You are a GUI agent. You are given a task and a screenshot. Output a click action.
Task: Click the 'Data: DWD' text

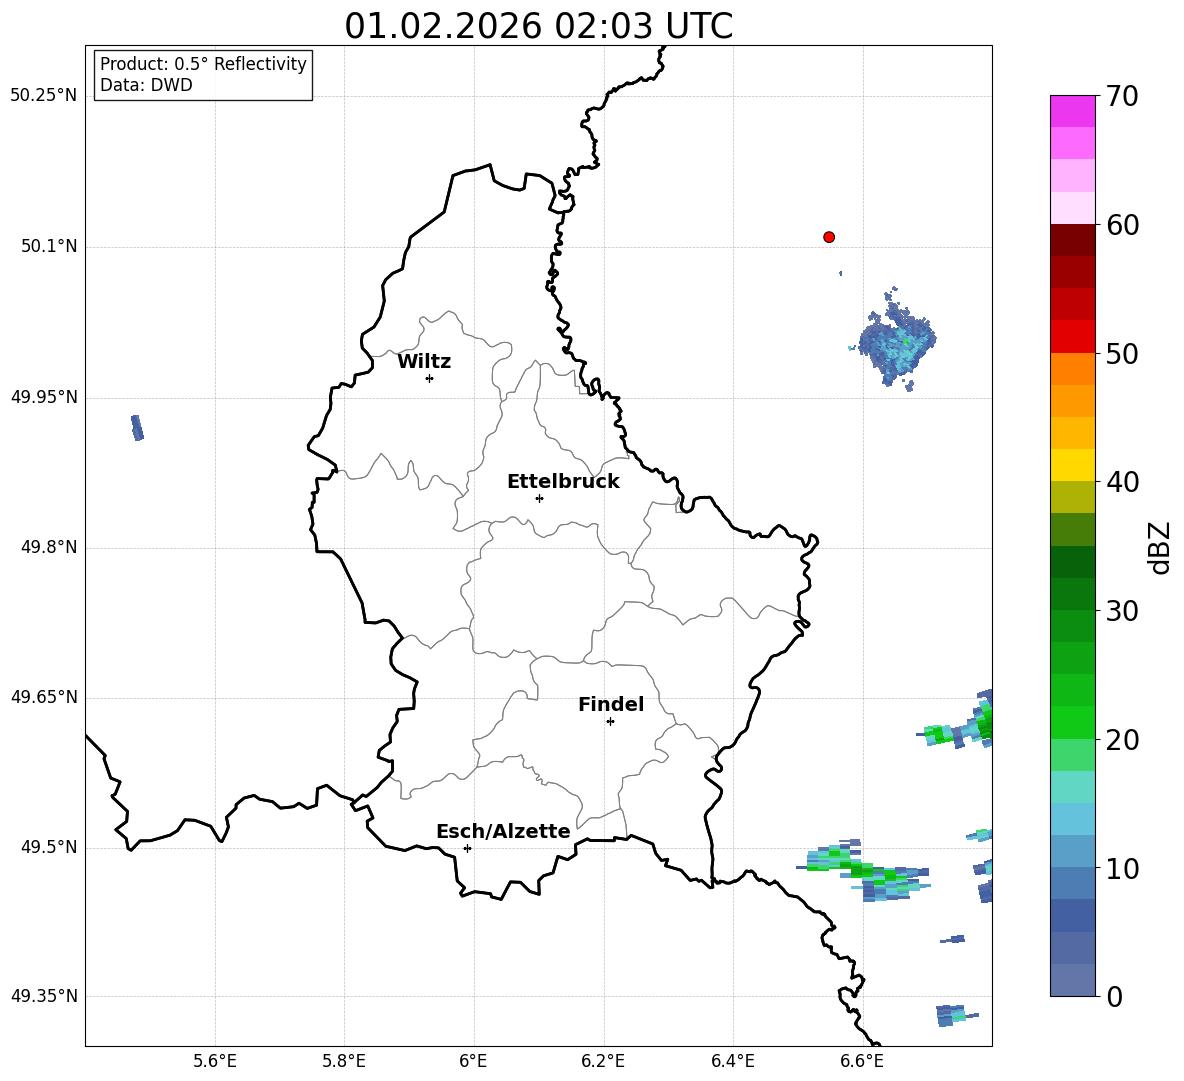click(x=146, y=85)
